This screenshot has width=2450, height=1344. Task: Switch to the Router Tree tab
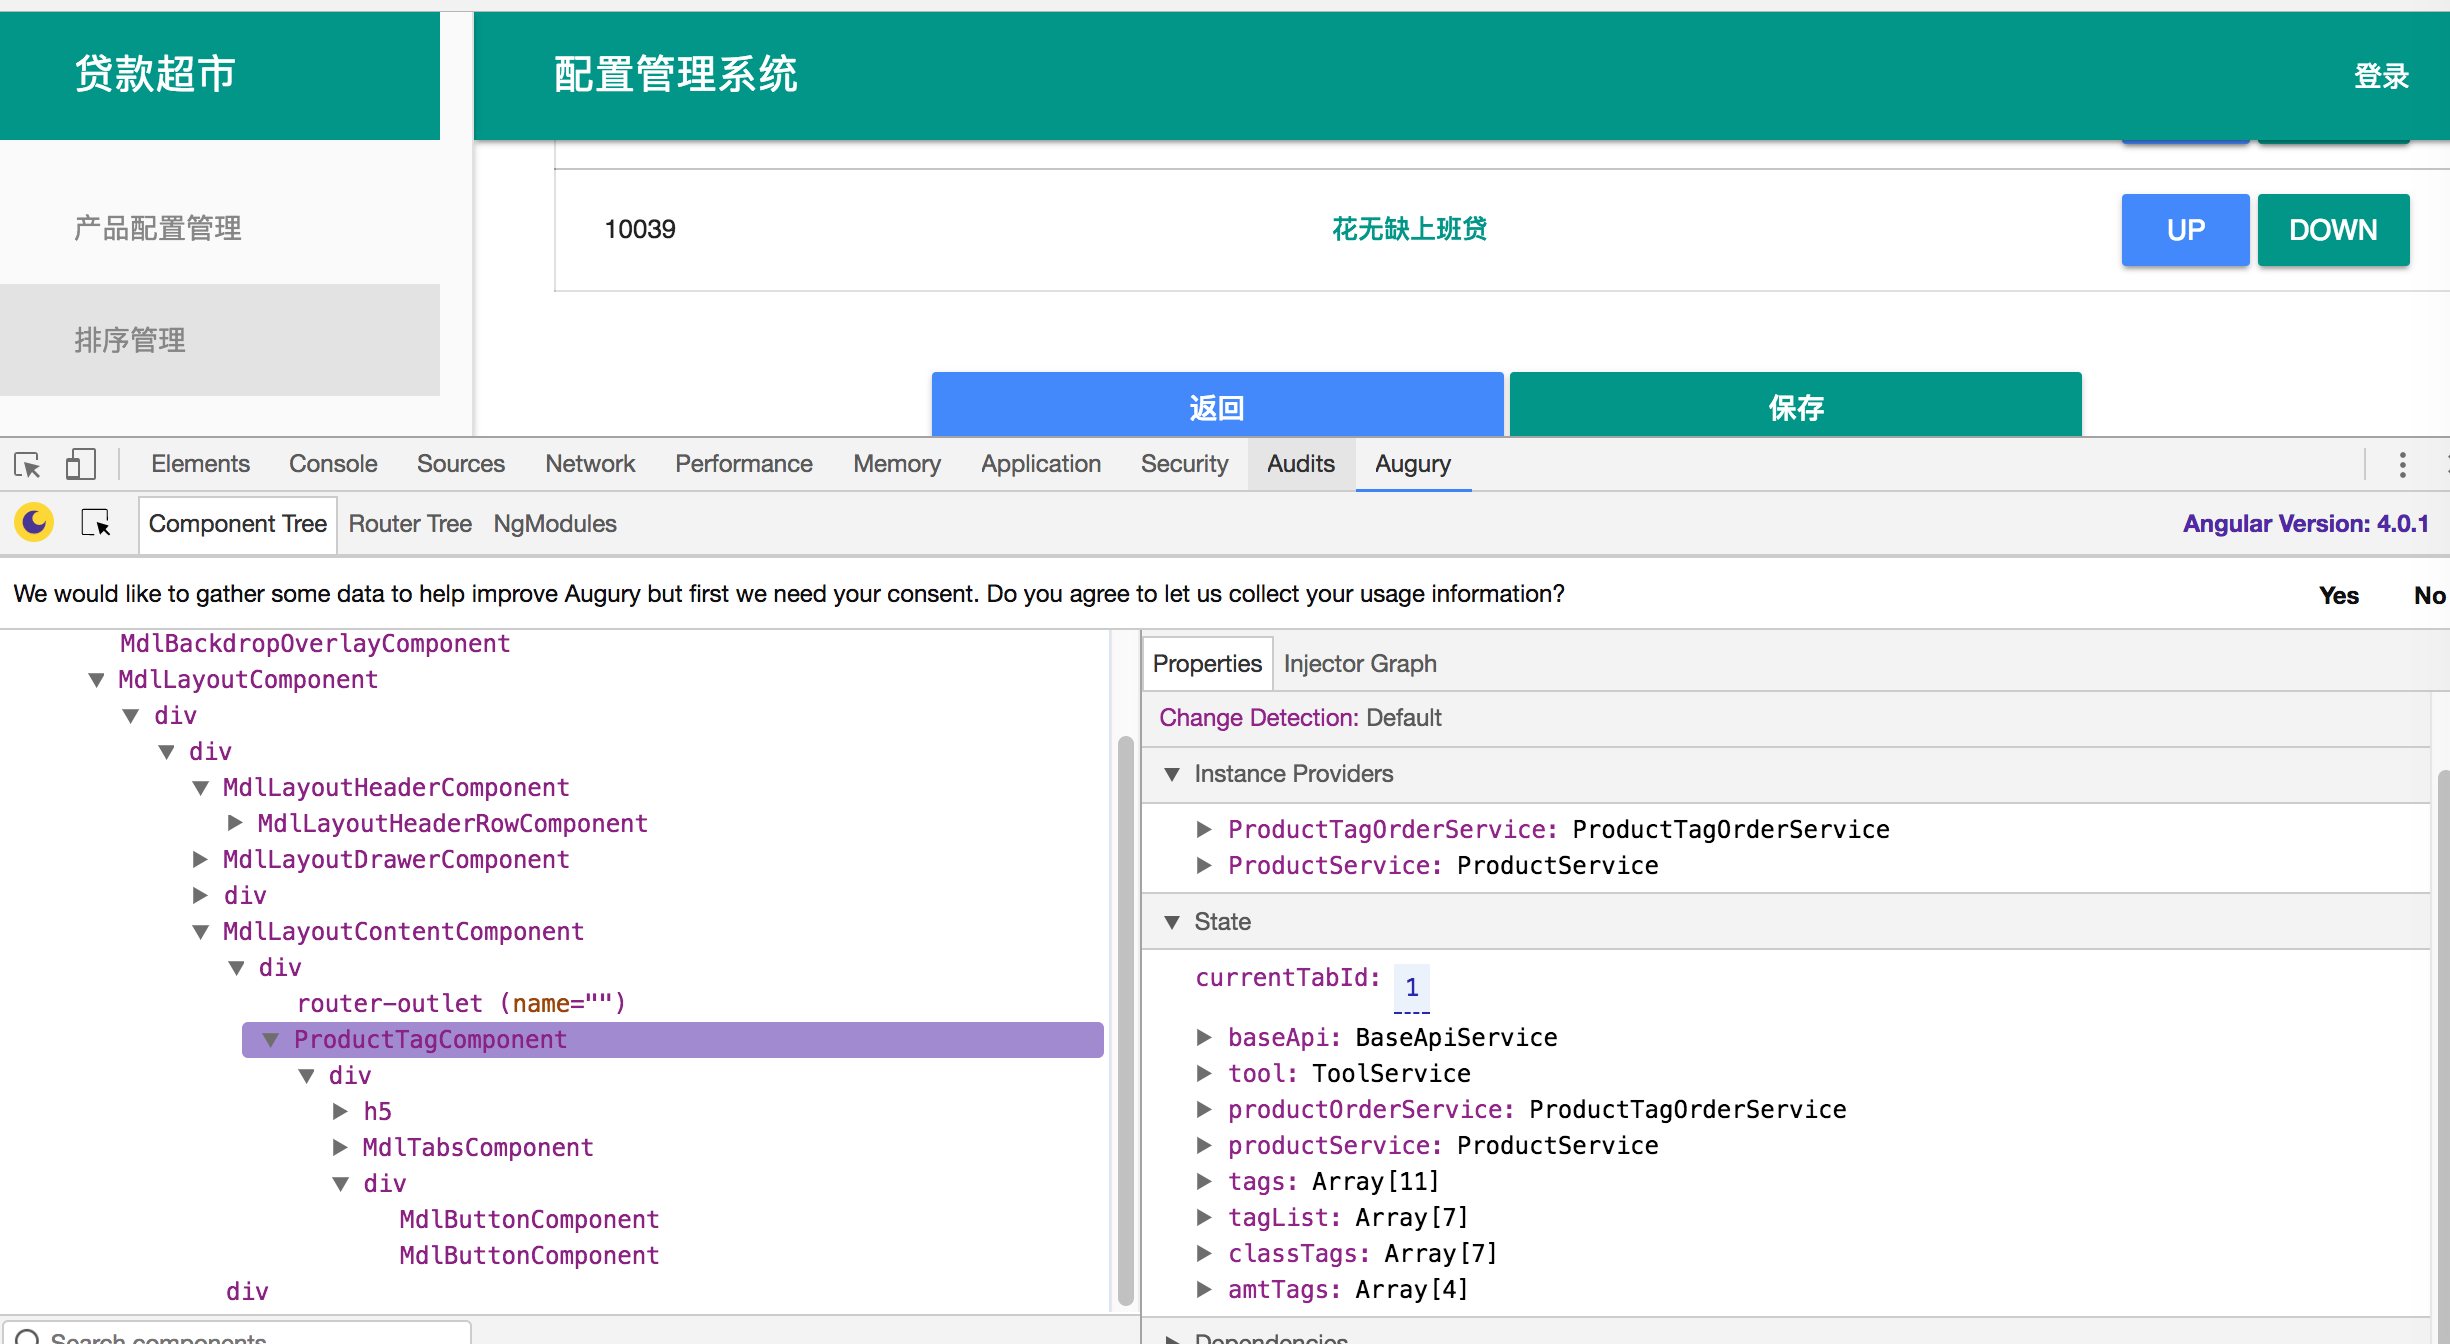[x=410, y=524]
